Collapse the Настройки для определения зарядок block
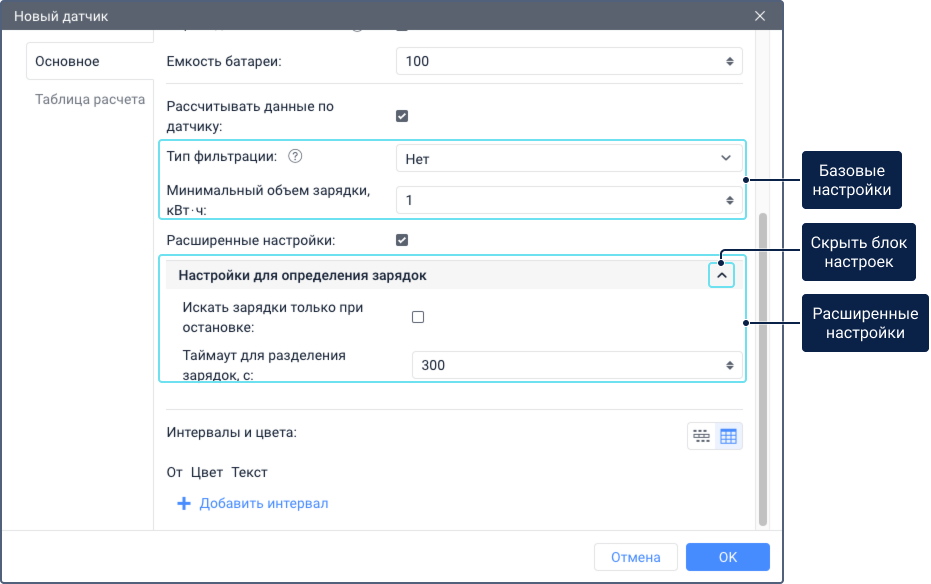This screenshot has height=584, width=931. pyautogui.click(x=721, y=275)
